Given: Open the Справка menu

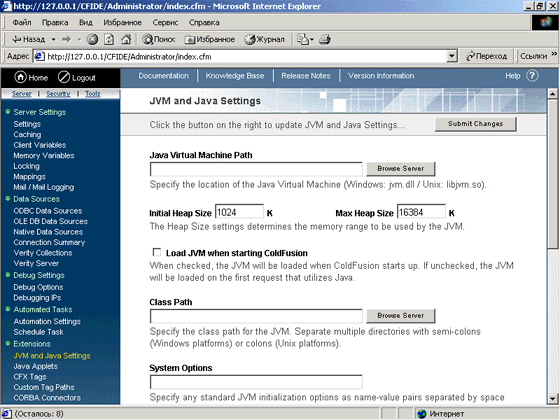Looking at the screenshot, I should (x=204, y=22).
